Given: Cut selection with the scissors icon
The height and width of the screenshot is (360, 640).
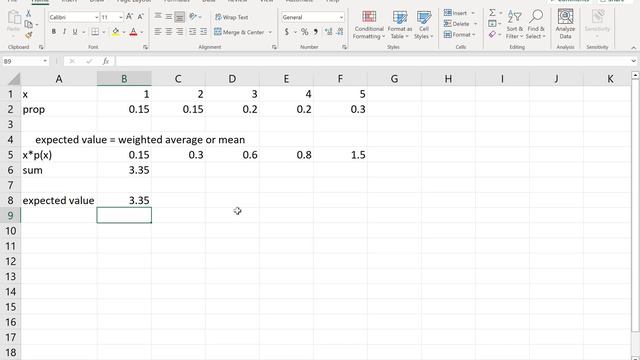Looking at the screenshot, I should 28,14.
